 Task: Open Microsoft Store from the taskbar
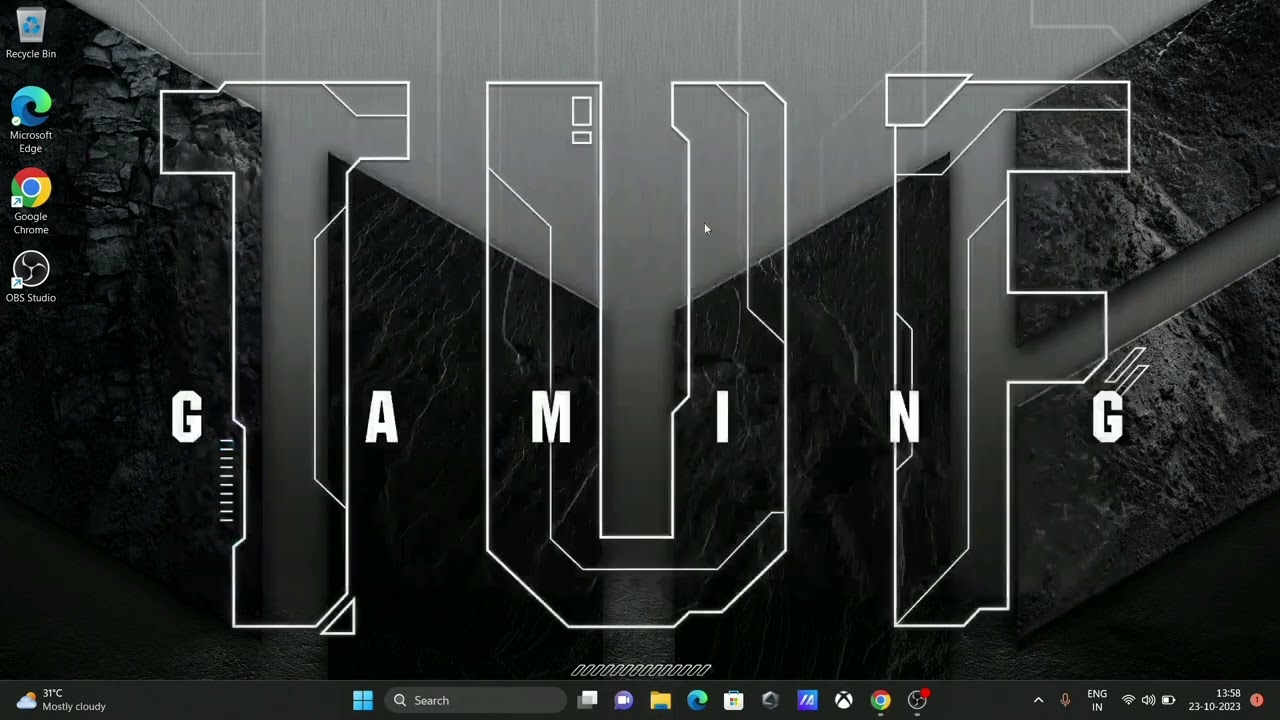(734, 700)
